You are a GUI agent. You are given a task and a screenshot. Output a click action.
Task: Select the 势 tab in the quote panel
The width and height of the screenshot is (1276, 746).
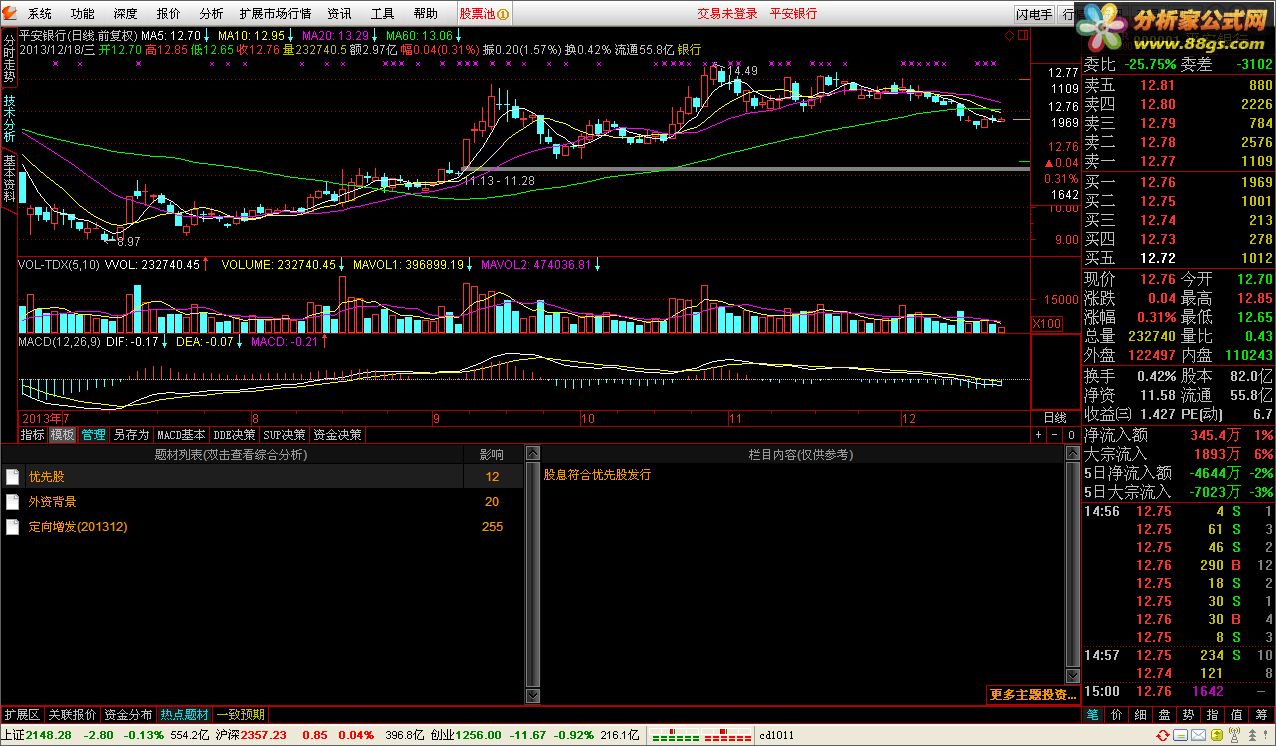point(1189,715)
